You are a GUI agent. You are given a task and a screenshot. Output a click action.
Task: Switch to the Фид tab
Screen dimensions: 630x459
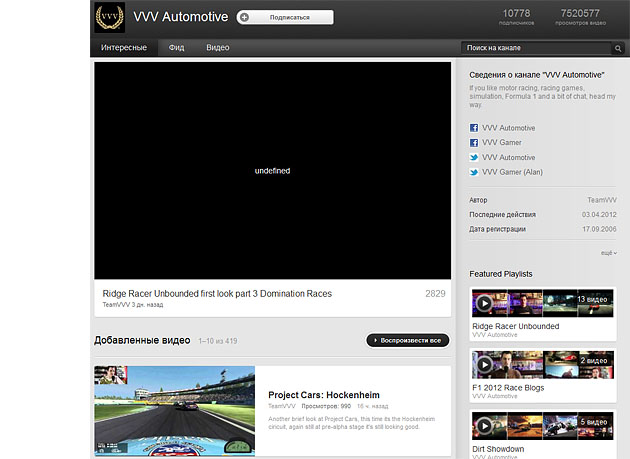tap(176, 48)
